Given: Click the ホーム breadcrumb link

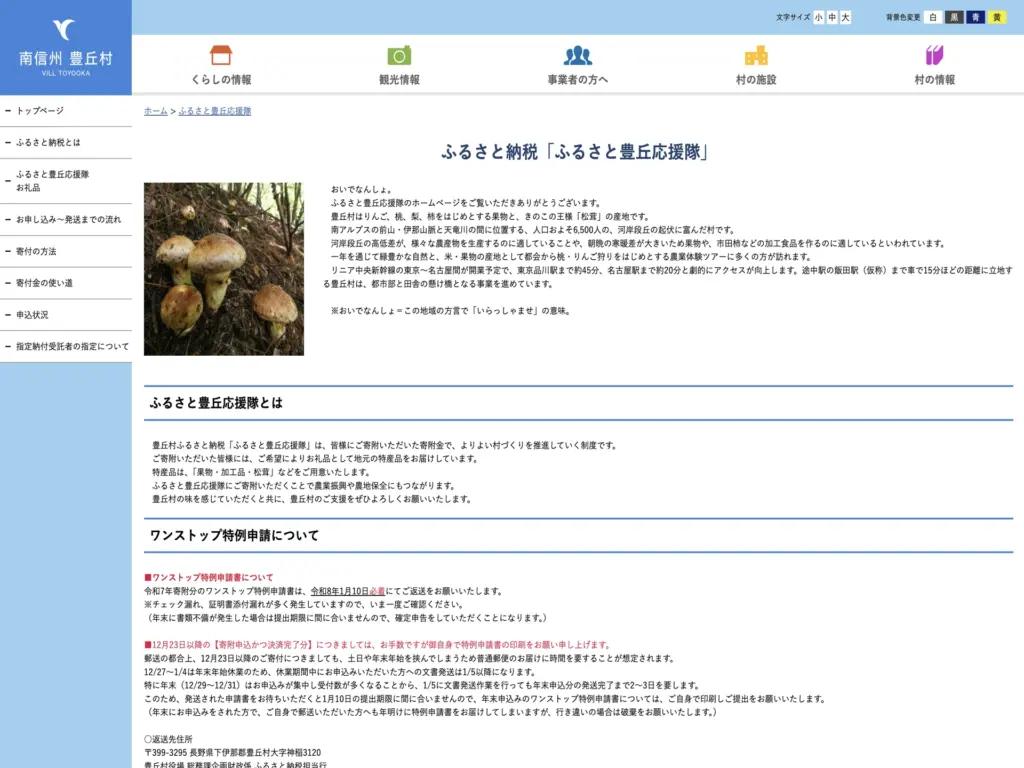Looking at the screenshot, I should pyautogui.click(x=155, y=111).
